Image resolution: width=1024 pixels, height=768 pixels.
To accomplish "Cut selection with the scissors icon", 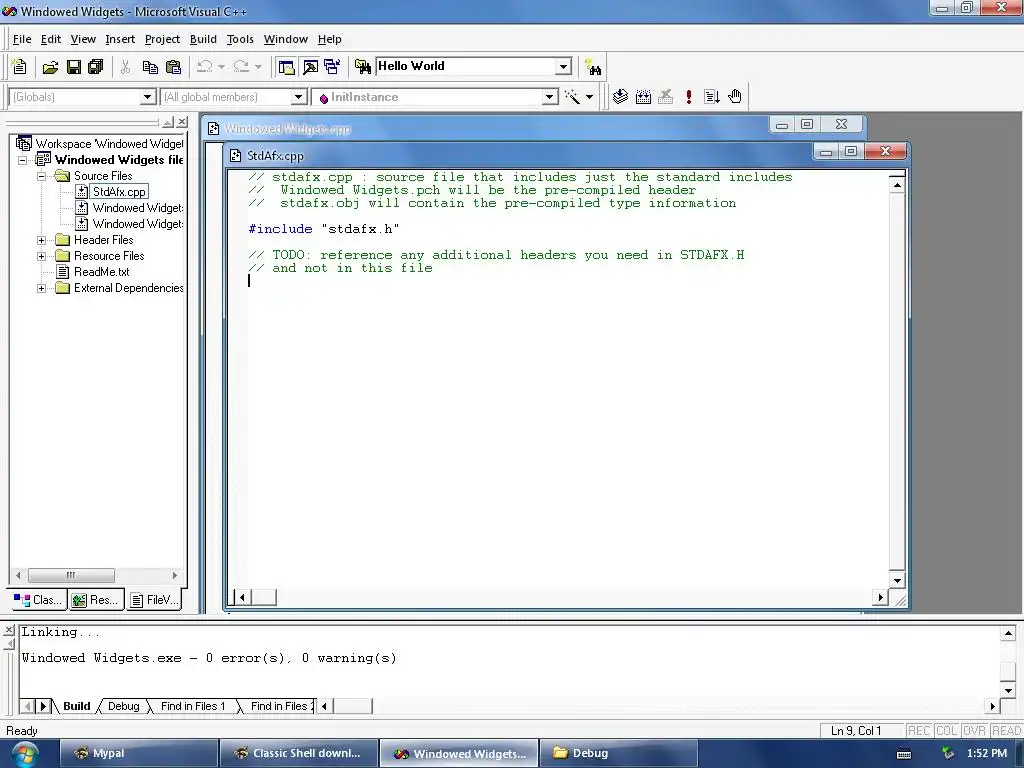I will (125, 67).
